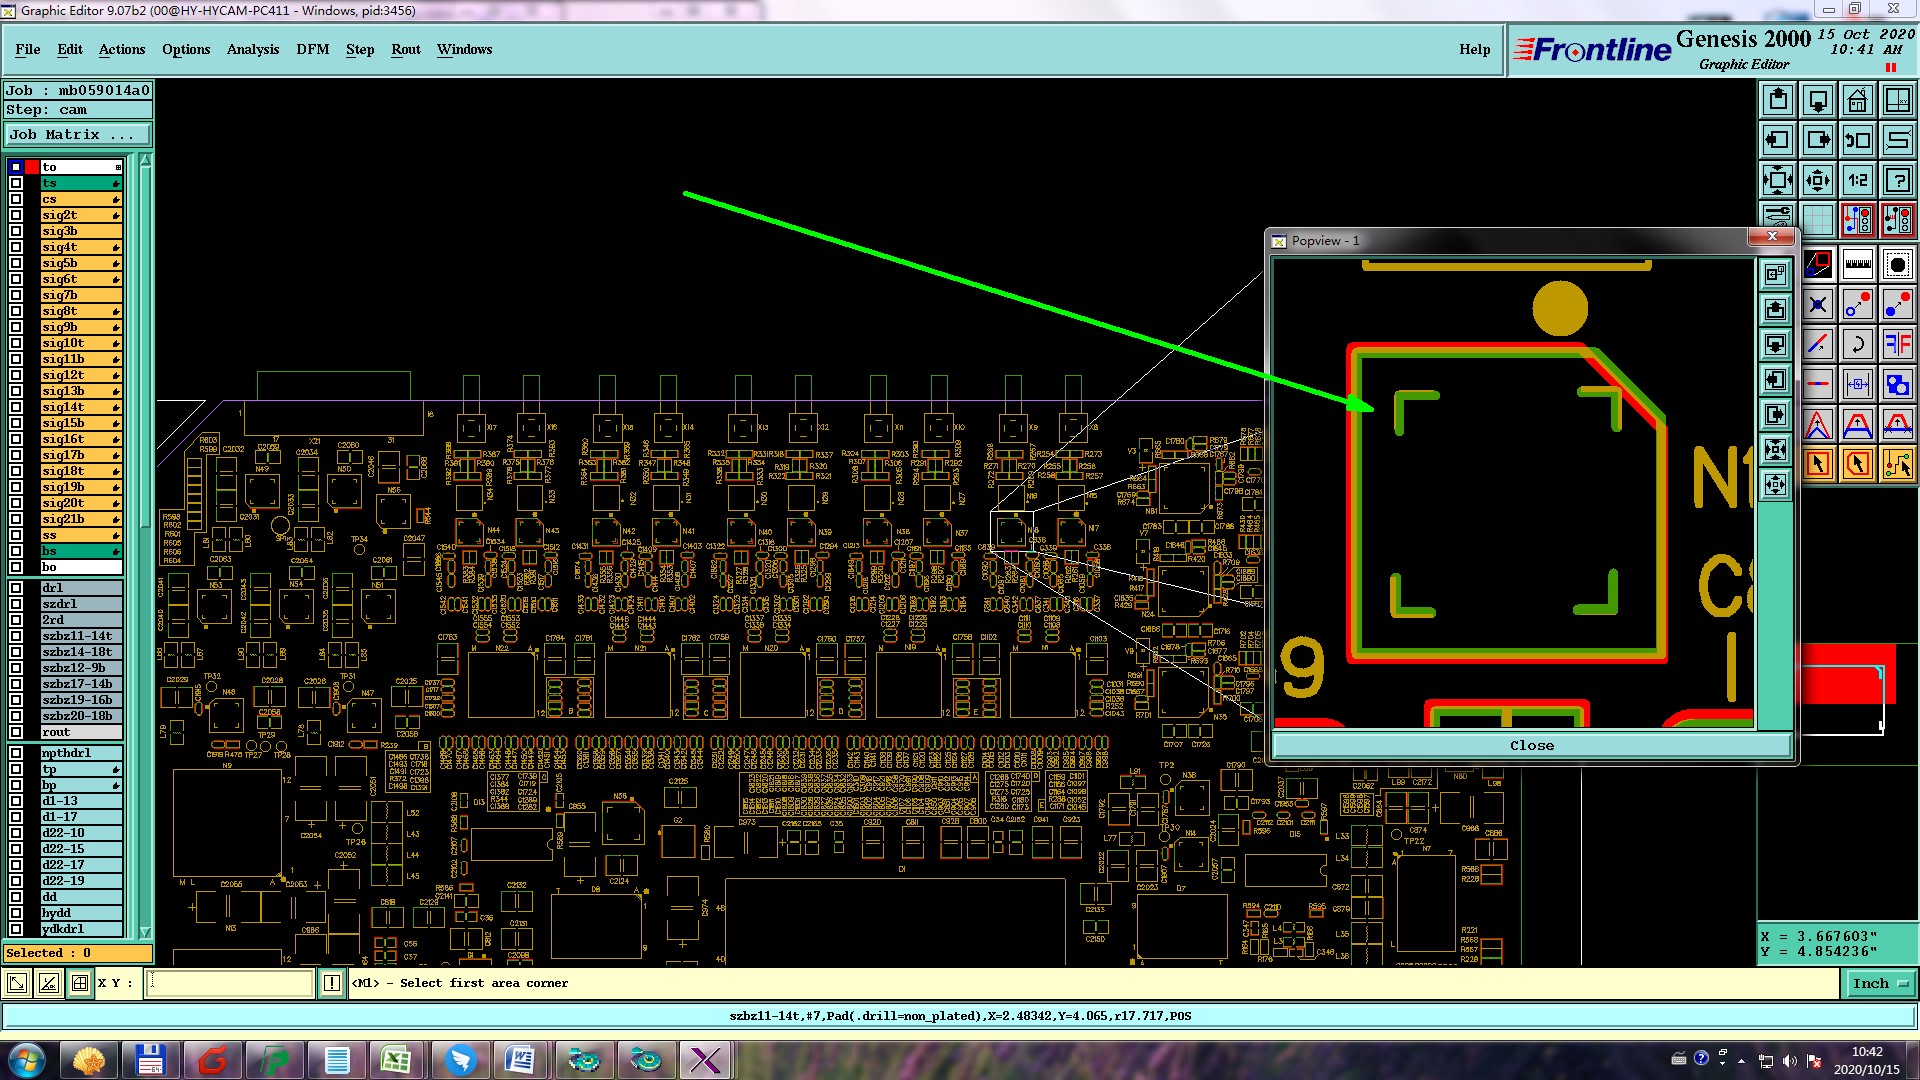This screenshot has width=1920, height=1080.
Task: Open the Analysis menu
Action: click(x=252, y=49)
